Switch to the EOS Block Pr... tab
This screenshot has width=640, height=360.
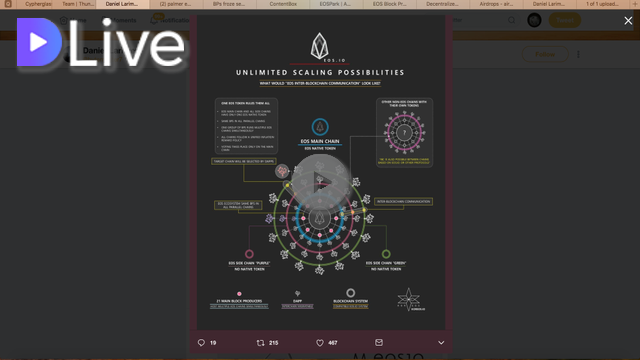(x=390, y=4)
